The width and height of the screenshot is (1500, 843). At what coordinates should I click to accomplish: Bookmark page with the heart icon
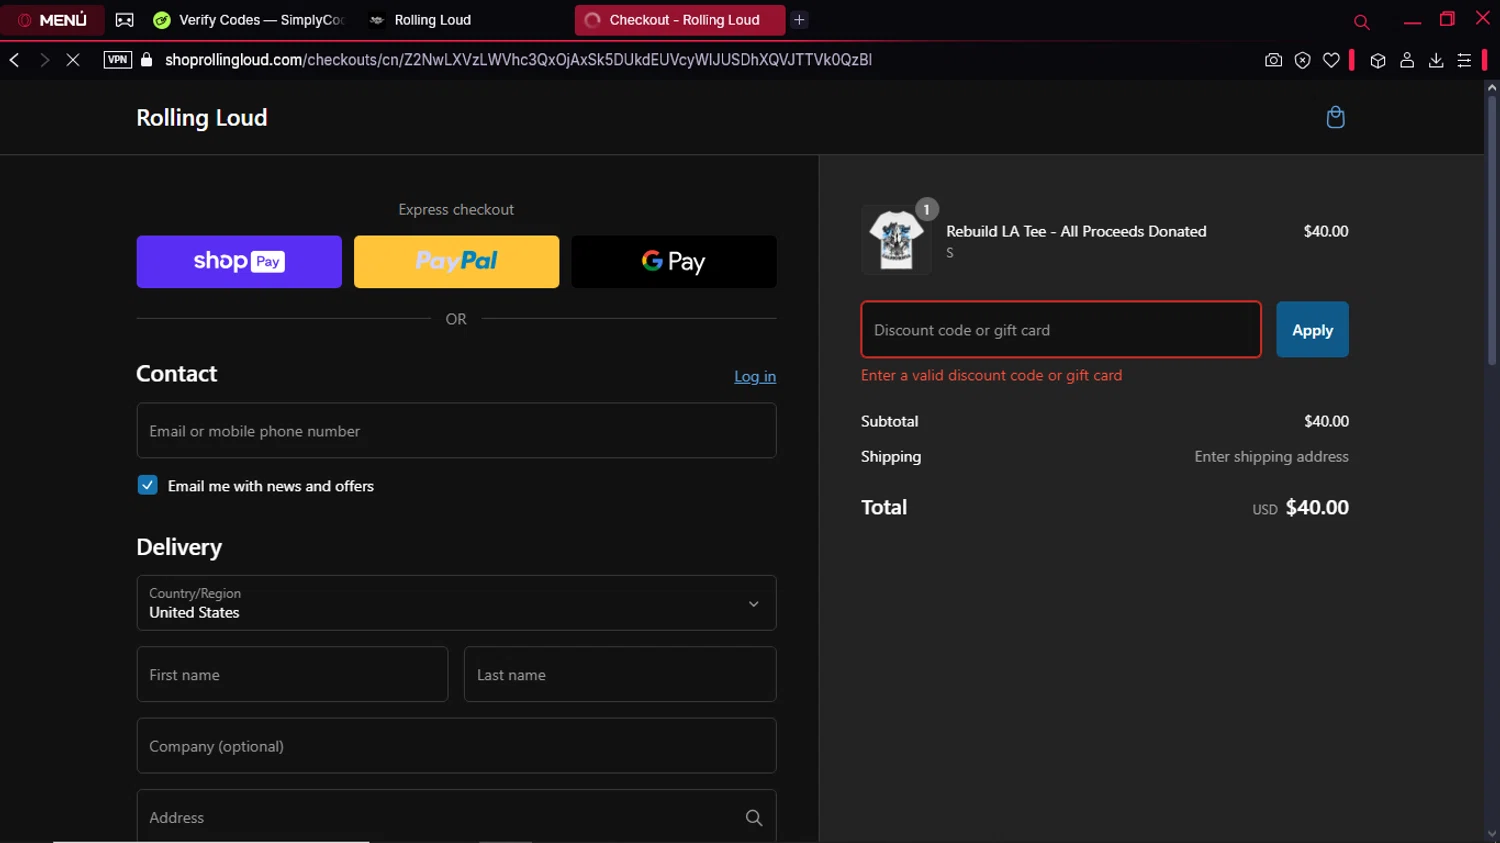[1331, 60]
